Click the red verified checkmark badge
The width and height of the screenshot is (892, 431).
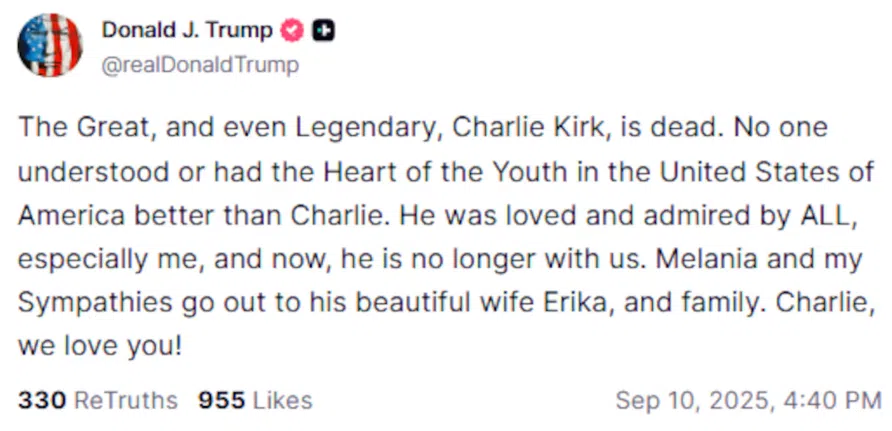291,31
